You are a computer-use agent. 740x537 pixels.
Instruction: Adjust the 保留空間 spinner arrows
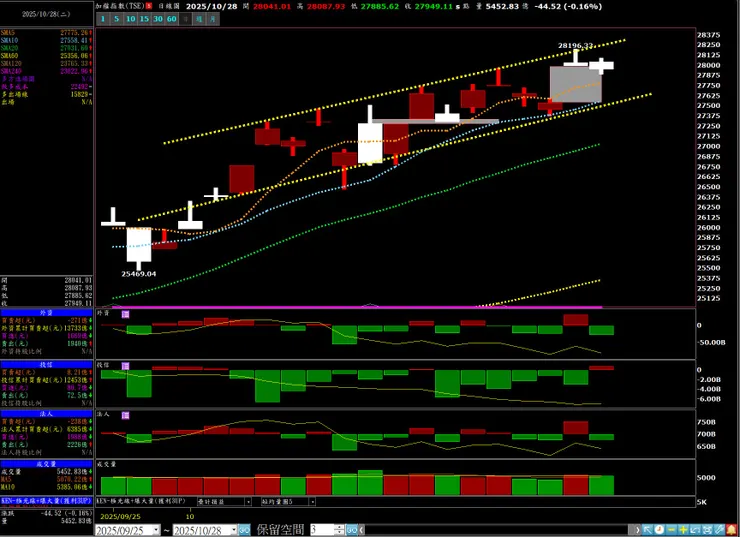pyautogui.click(x=339, y=530)
